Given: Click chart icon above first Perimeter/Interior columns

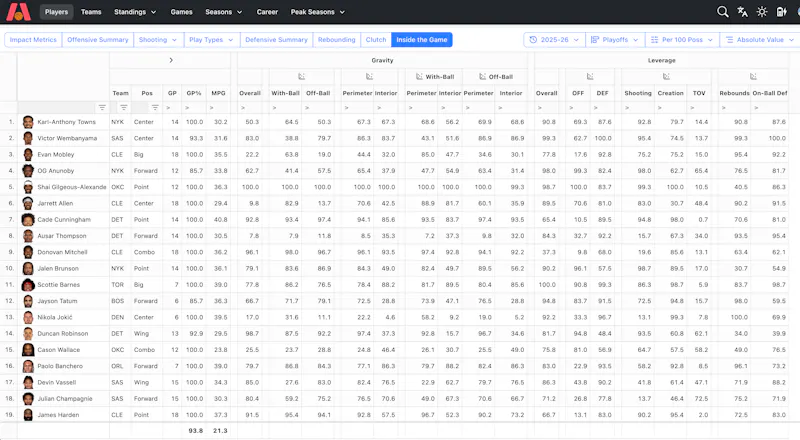Looking at the screenshot, I should 369,77.
